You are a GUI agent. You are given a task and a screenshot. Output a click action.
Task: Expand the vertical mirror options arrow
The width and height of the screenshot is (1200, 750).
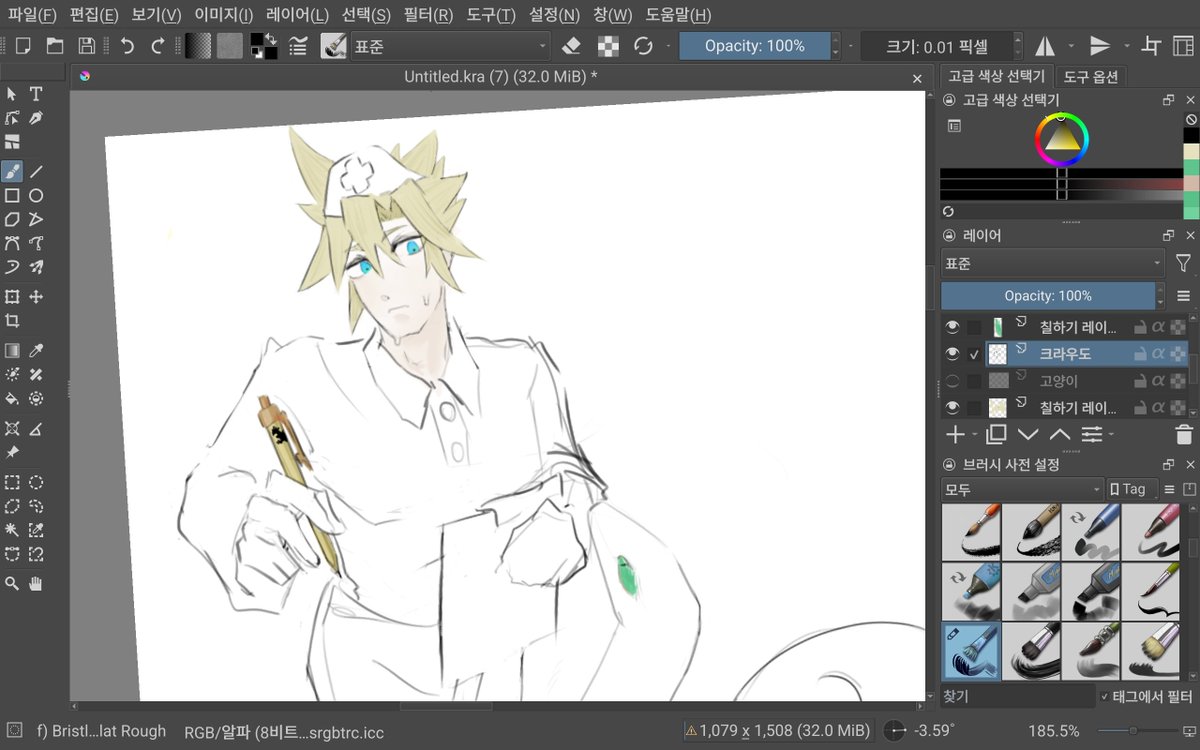1126,46
